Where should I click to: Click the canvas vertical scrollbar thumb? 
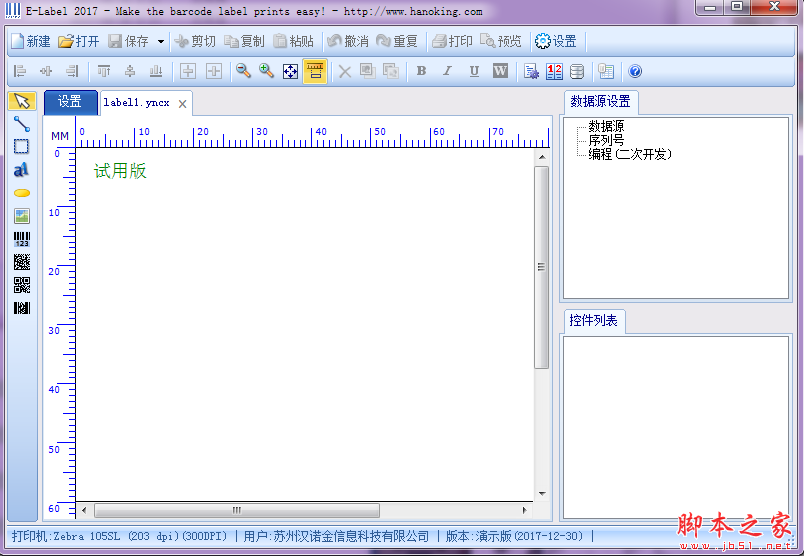541,267
